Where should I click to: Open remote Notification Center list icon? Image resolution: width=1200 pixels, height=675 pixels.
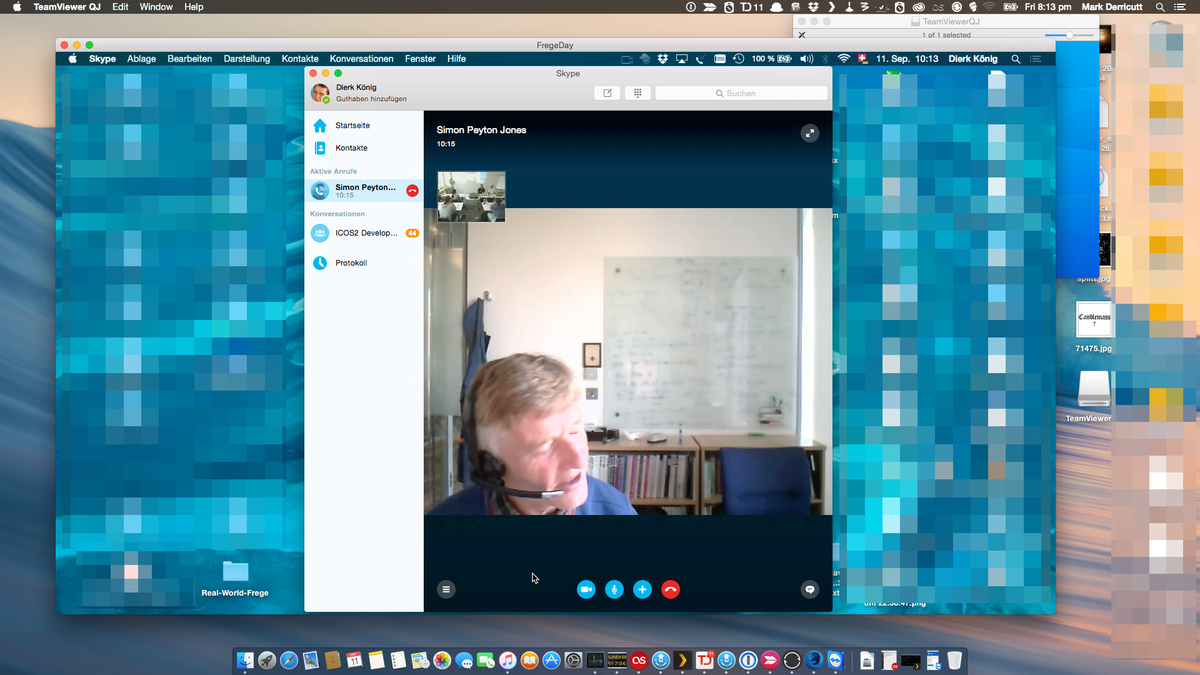[x=1035, y=59]
